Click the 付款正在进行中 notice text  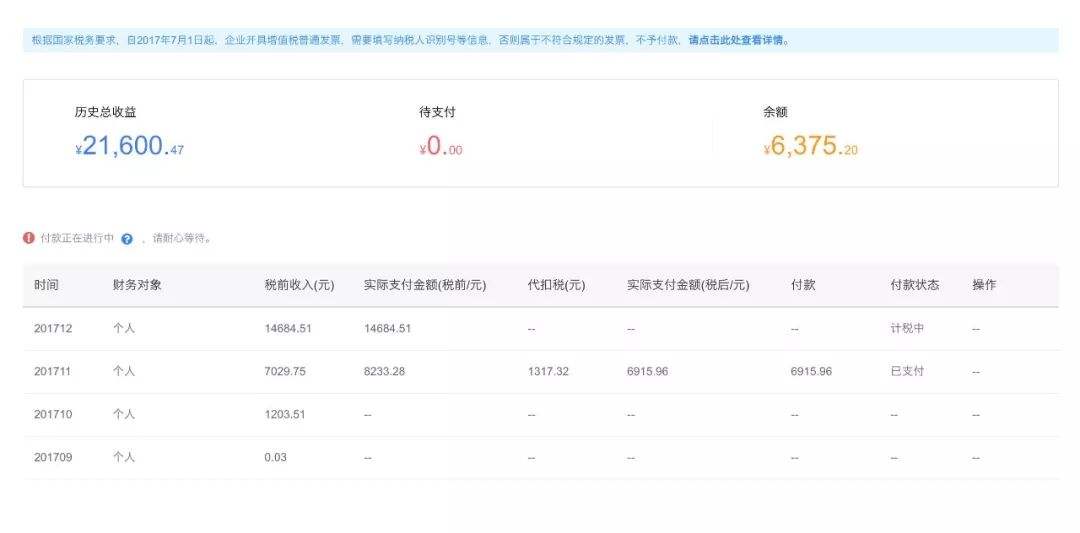(77, 238)
